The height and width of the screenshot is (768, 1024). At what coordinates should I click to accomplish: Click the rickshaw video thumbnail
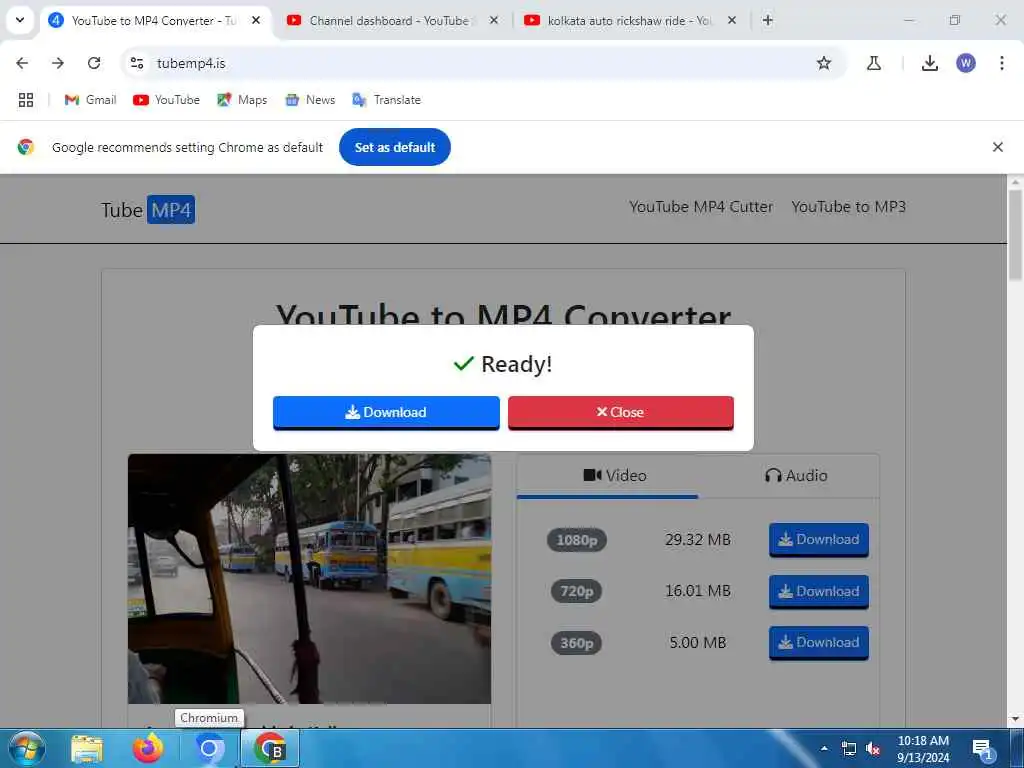pos(310,579)
